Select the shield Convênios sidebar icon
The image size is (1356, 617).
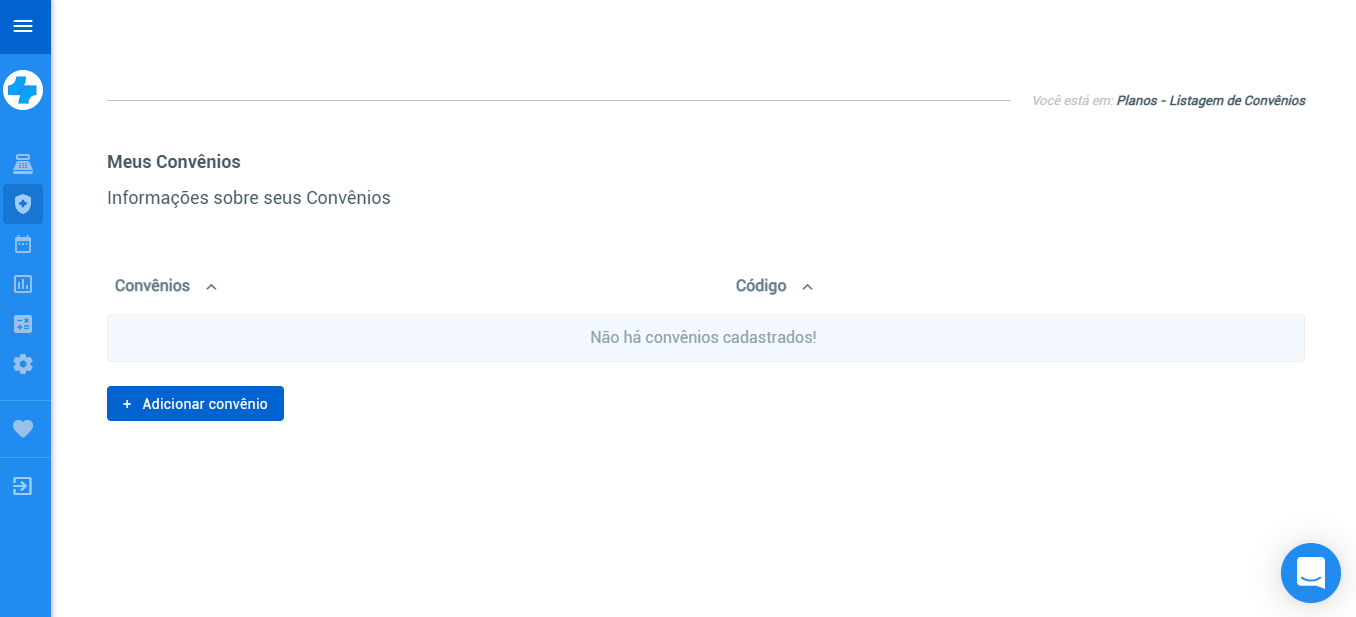point(23,204)
